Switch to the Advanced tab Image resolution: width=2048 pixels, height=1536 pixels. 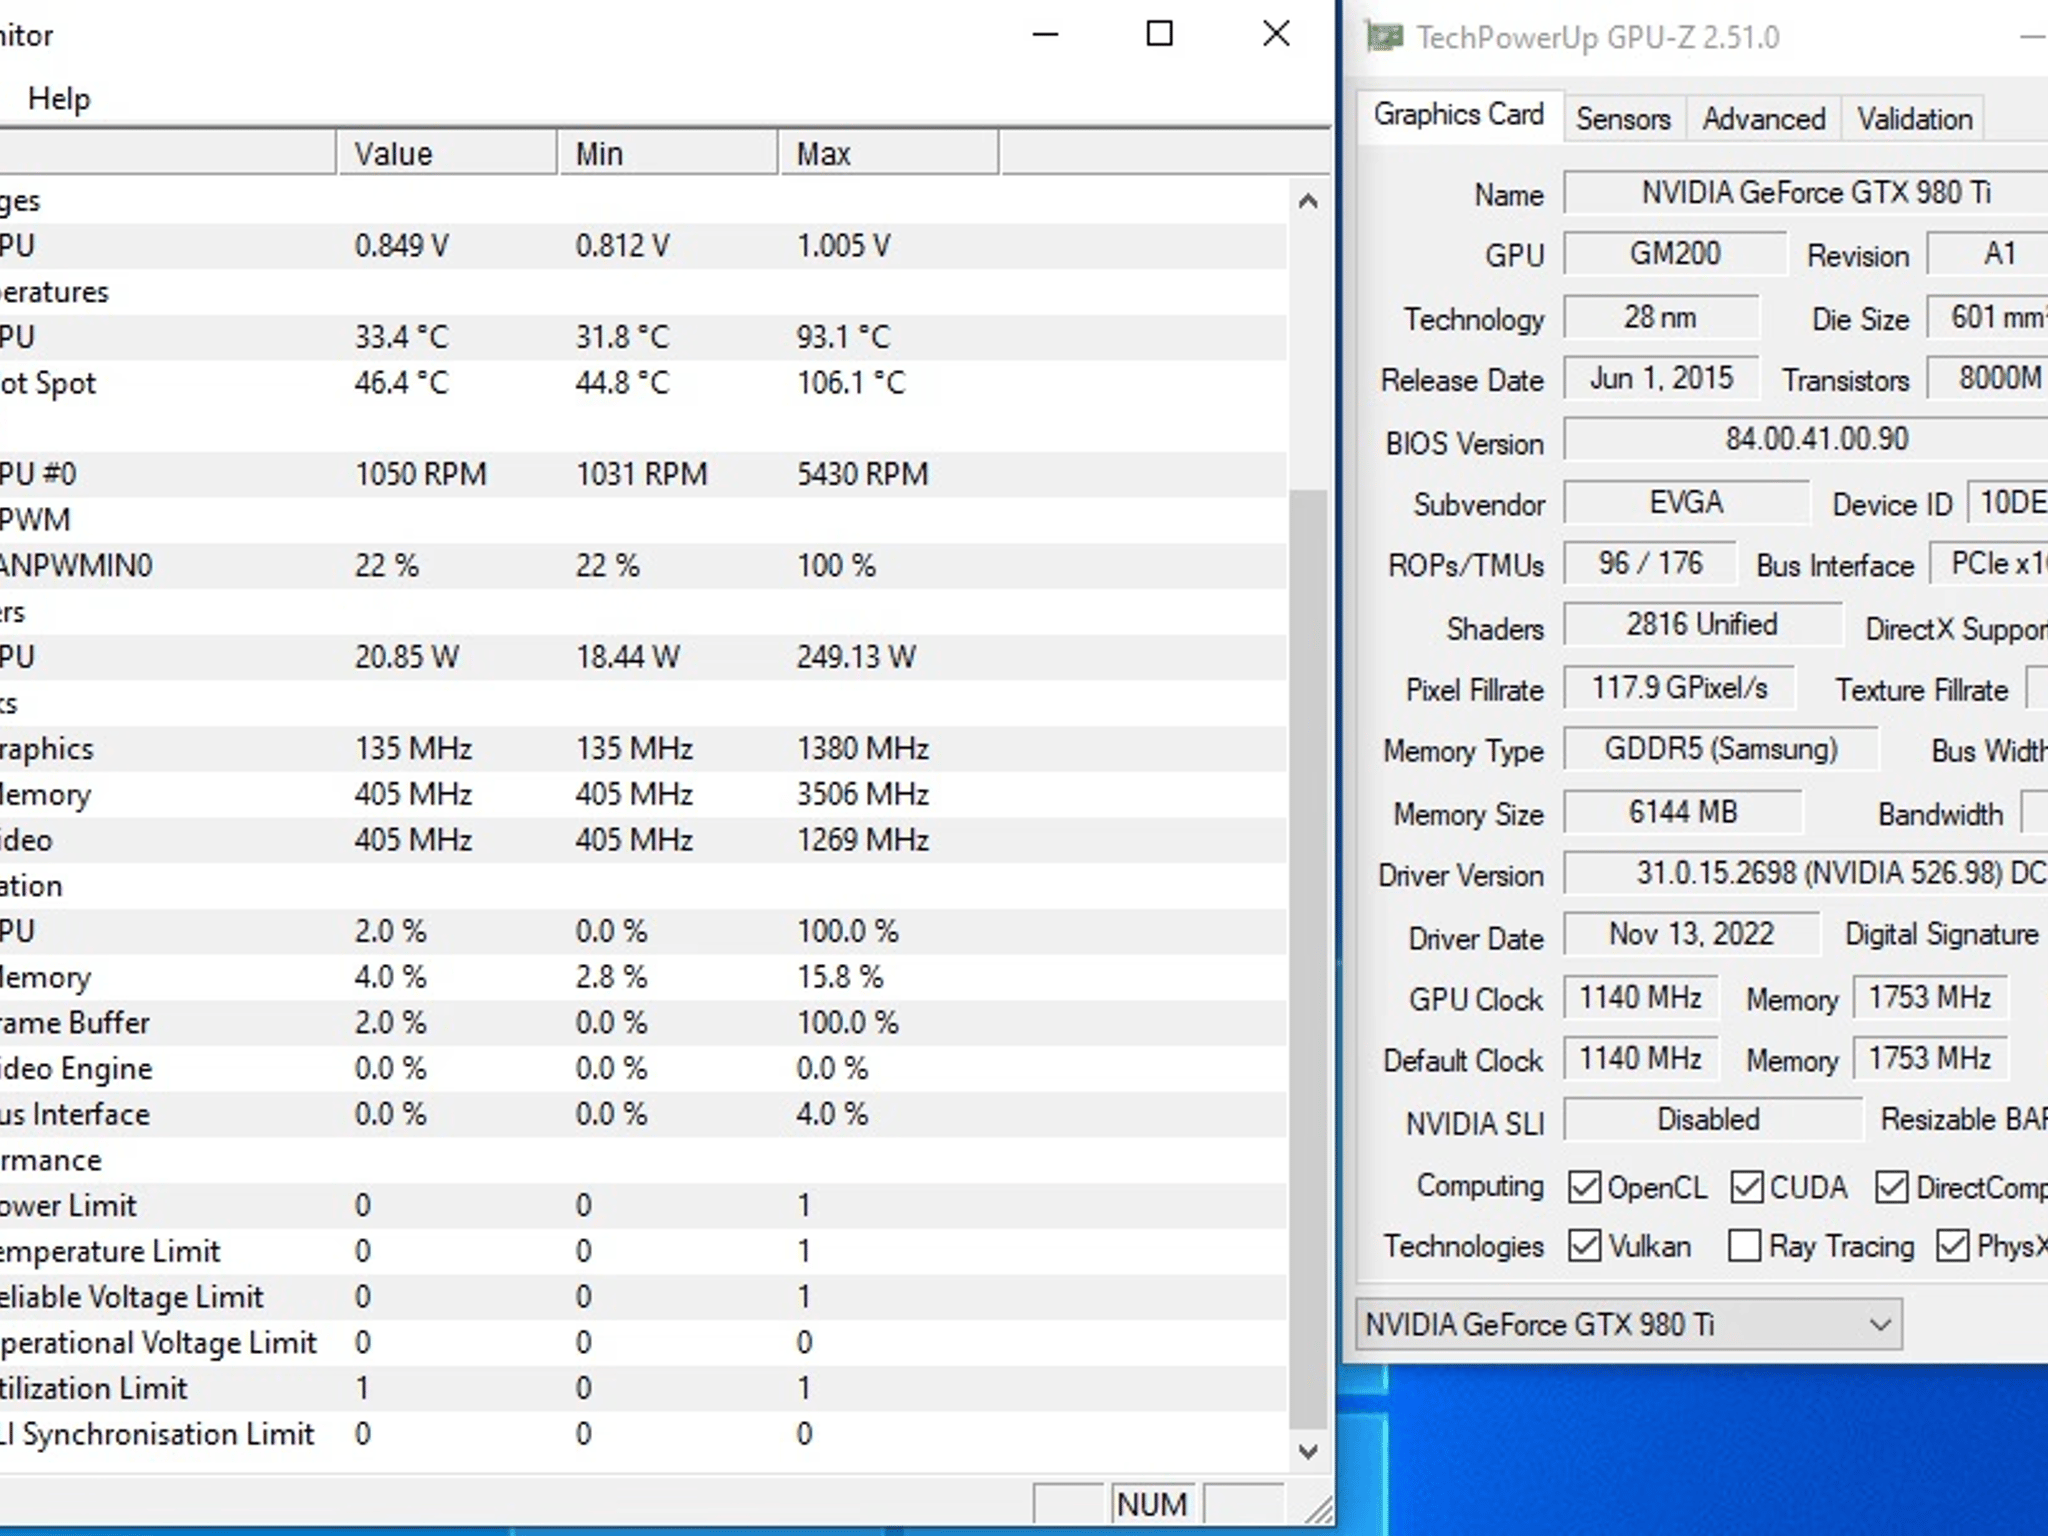tap(1764, 119)
